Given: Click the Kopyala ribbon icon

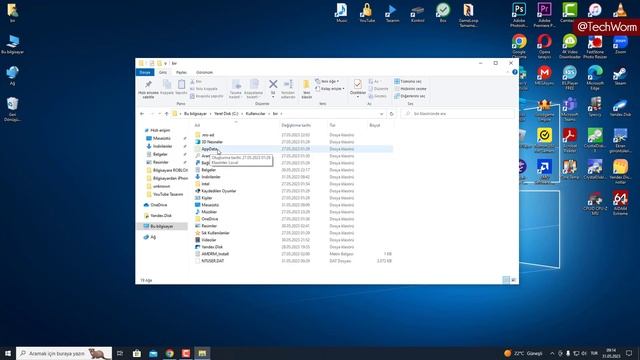Looking at the screenshot, I should click(167, 84).
